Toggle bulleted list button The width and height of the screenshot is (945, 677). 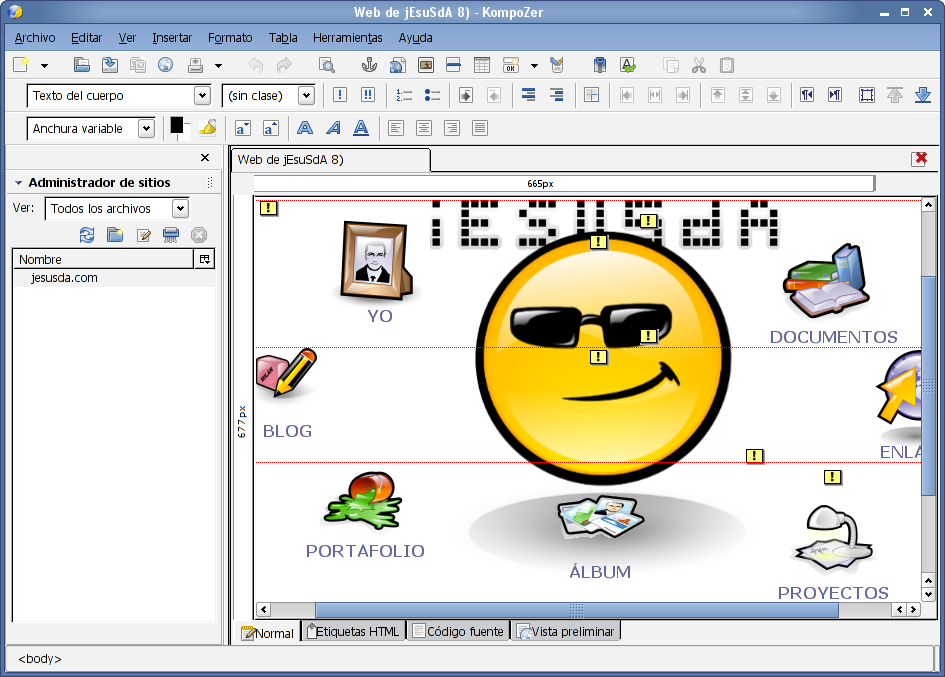click(x=432, y=95)
